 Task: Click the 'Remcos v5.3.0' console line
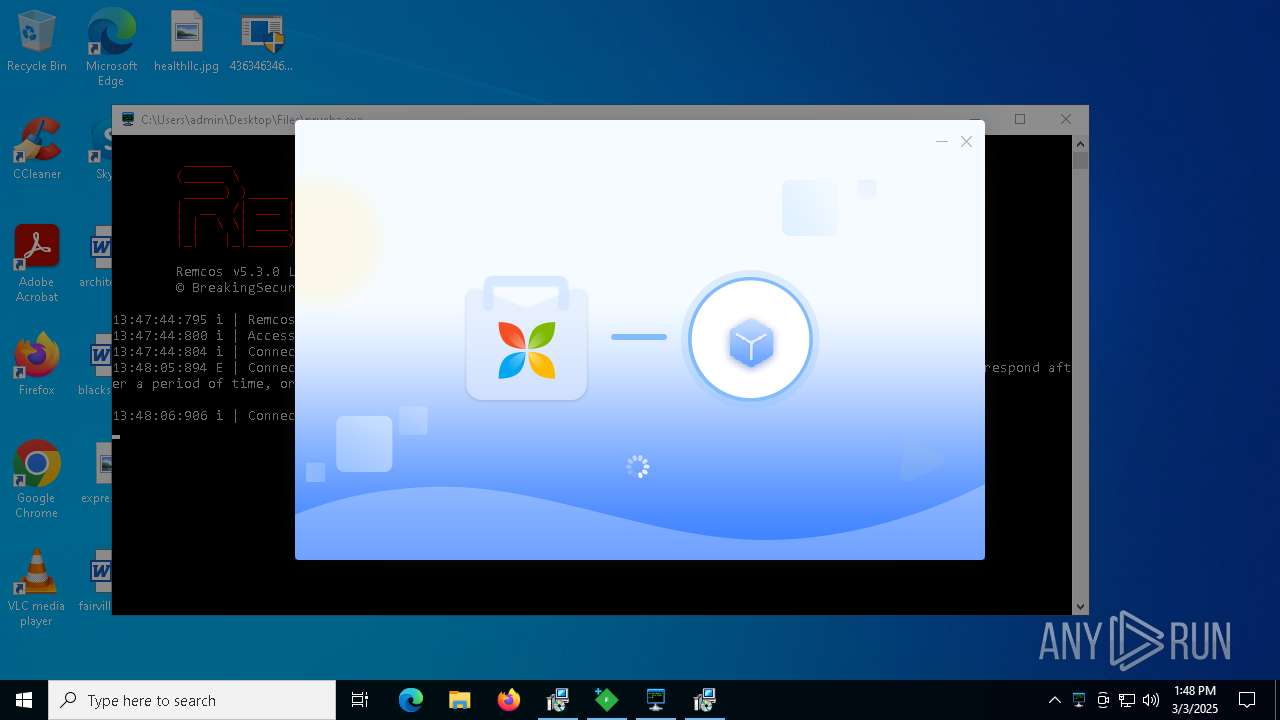(235, 271)
